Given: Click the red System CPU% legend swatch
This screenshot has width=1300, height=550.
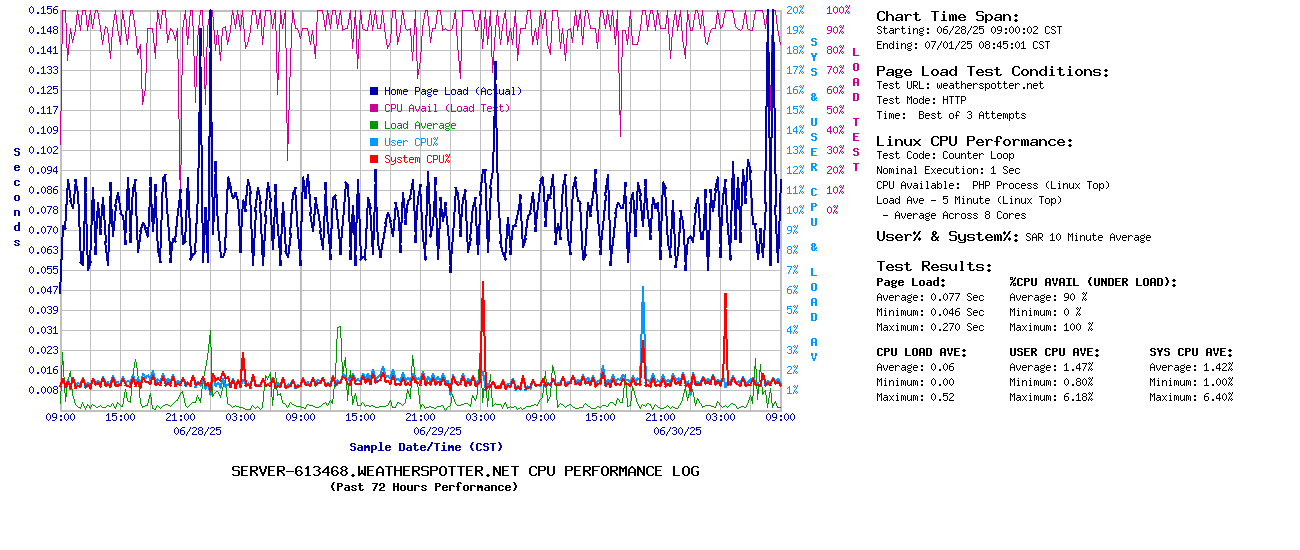Looking at the screenshot, I should click(x=374, y=159).
